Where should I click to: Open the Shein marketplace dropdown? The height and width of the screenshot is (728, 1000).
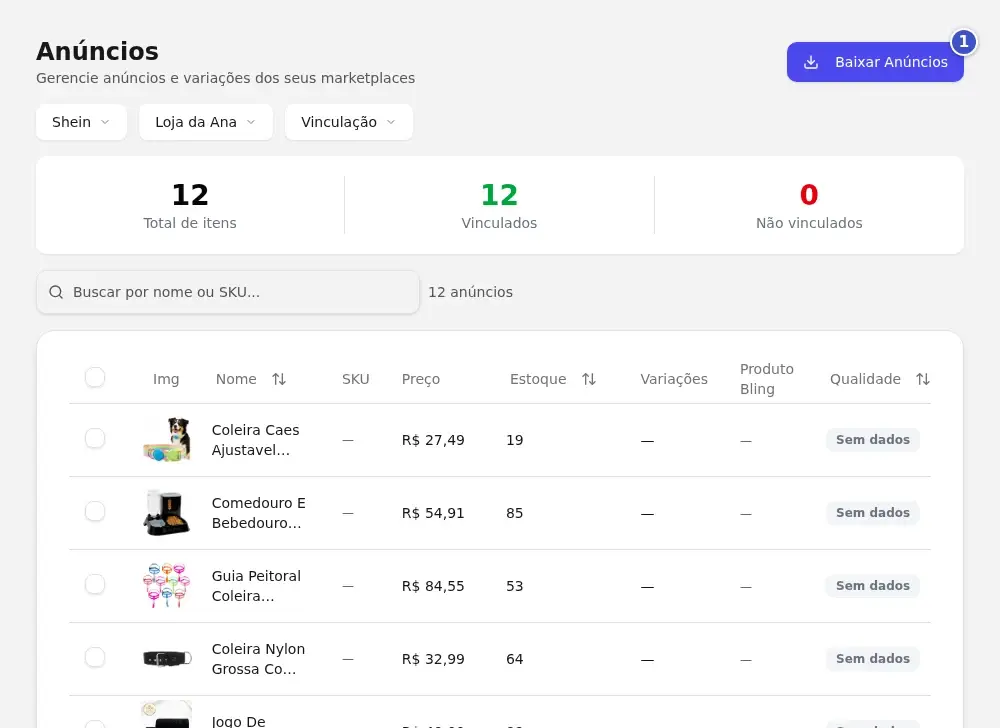(81, 122)
